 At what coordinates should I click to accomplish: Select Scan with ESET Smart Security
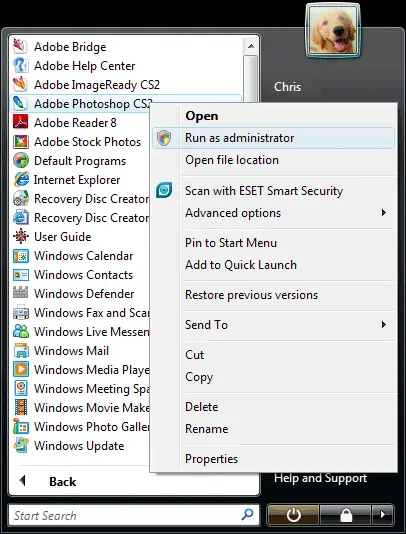(x=264, y=191)
